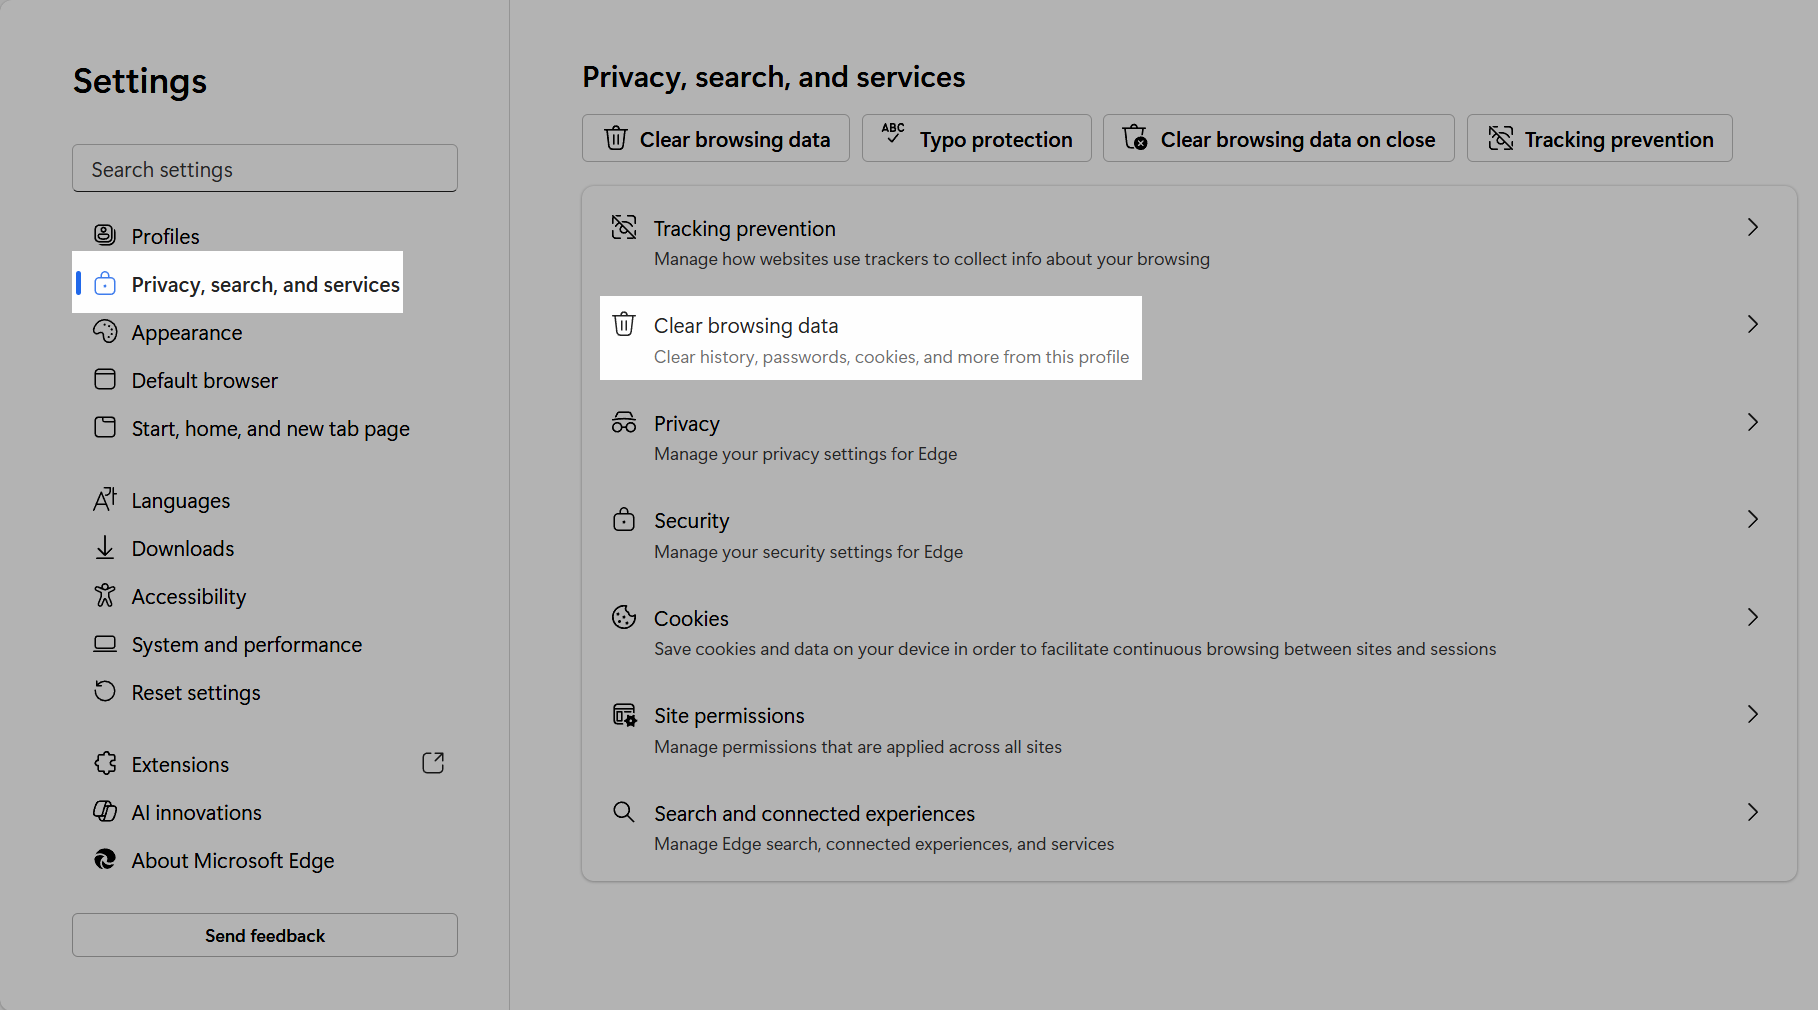Open the Cookies row chevron arrow
The height and width of the screenshot is (1010, 1818).
1752,617
